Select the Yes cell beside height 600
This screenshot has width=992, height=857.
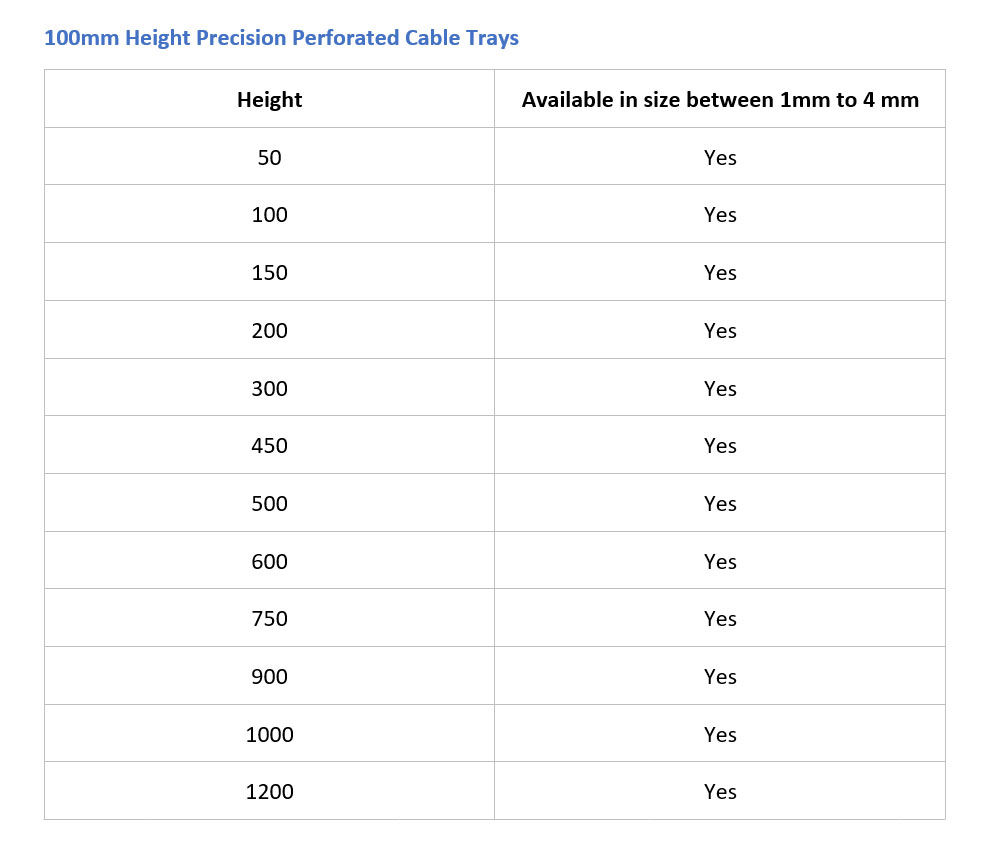click(x=720, y=561)
